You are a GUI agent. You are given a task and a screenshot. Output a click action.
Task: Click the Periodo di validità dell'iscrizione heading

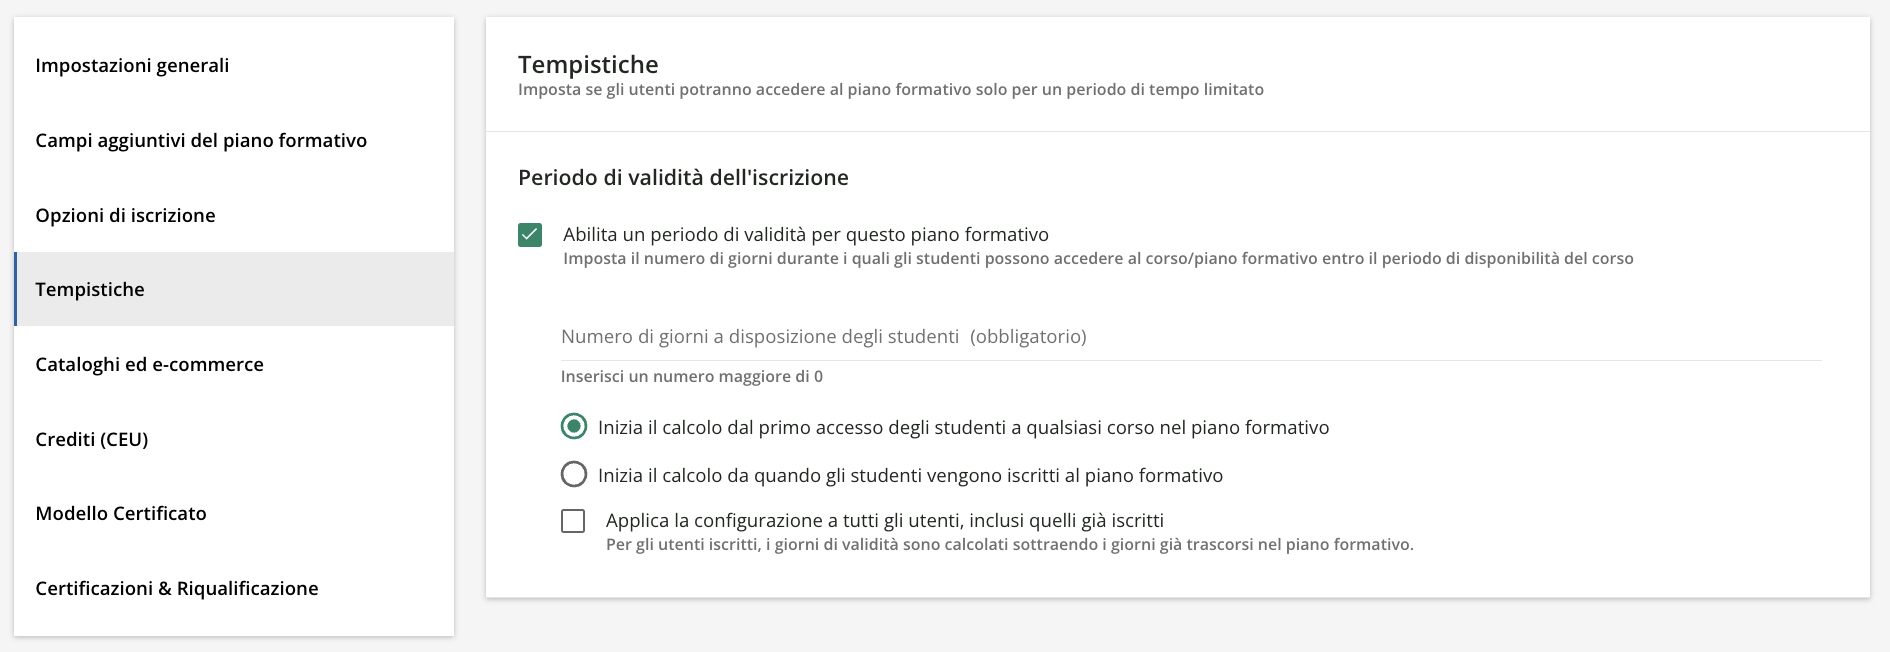click(x=683, y=177)
